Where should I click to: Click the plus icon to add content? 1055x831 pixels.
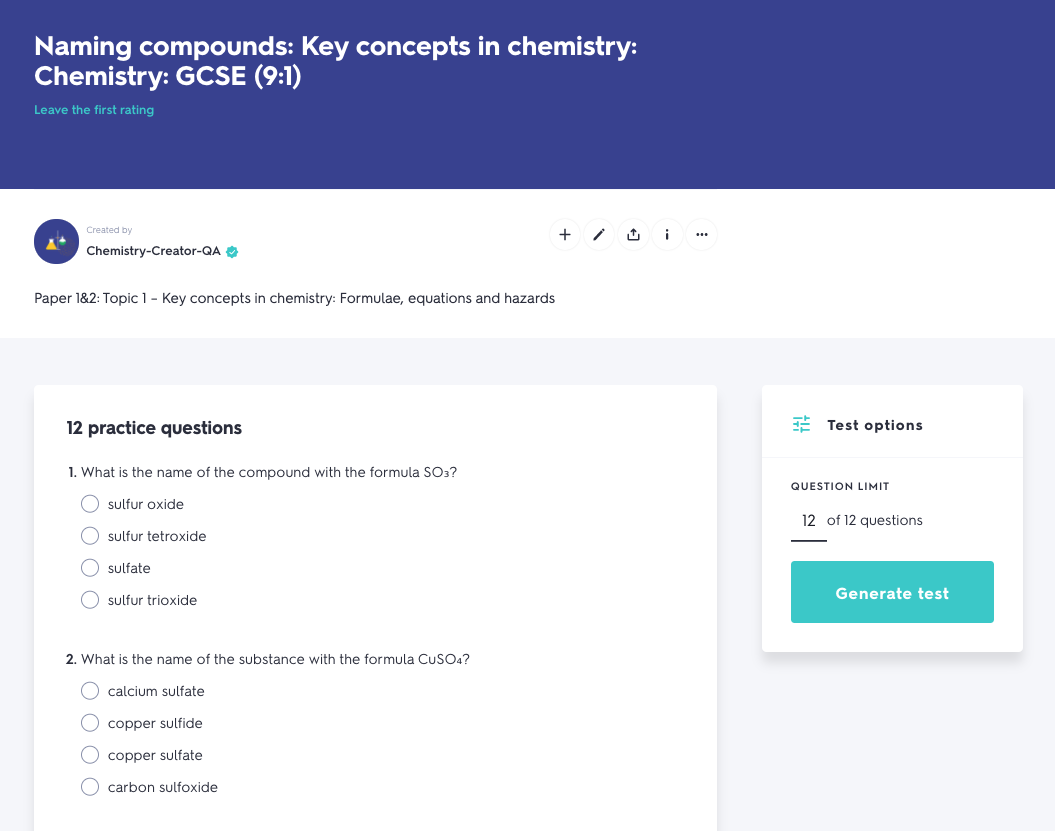pyautogui.click(x=565, y=234)
